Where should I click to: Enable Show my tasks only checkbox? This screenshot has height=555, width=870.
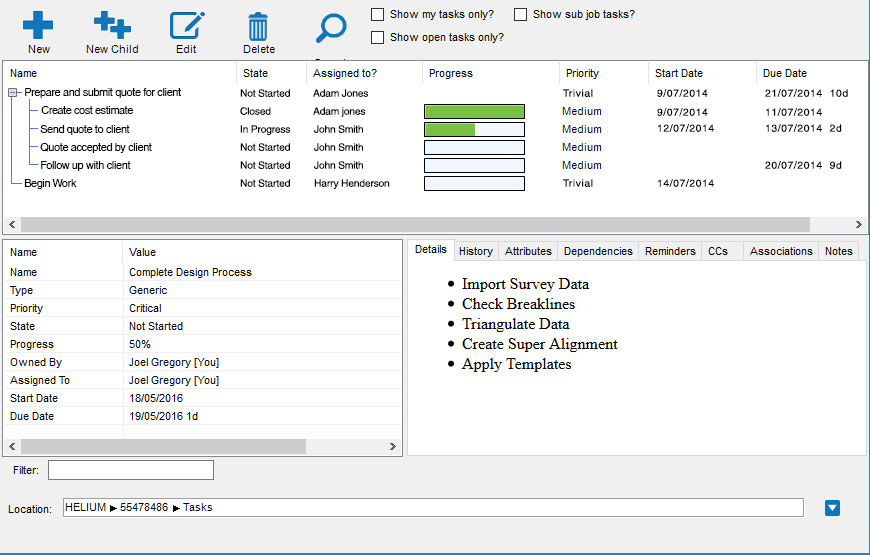pyautogui.click(x=377, y=15)
